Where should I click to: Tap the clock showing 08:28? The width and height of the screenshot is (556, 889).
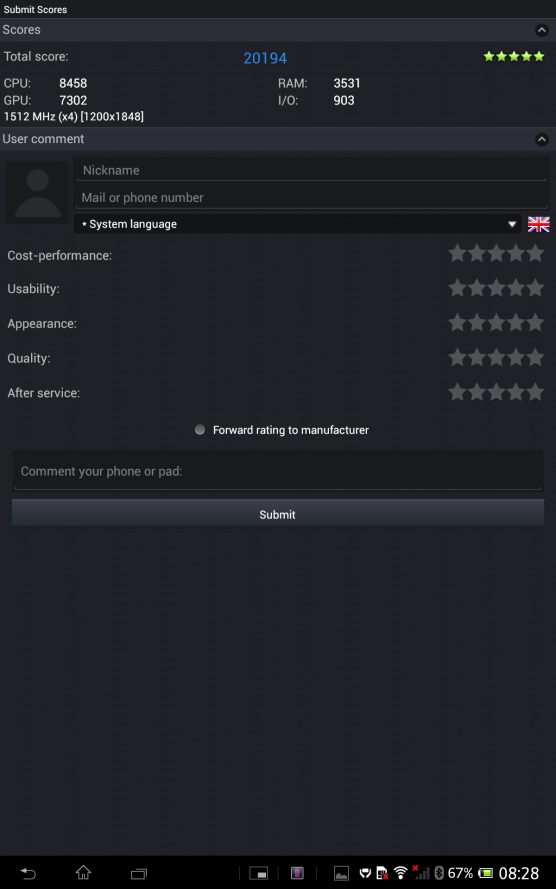(519, 873)
